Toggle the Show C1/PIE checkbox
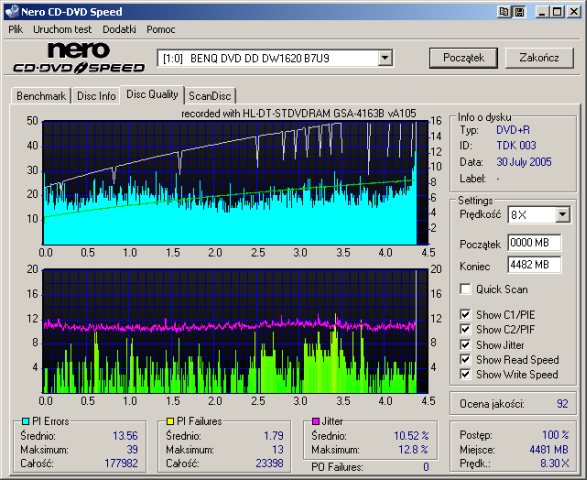Viewport: 587px width, 480px height. pos(465,315)
